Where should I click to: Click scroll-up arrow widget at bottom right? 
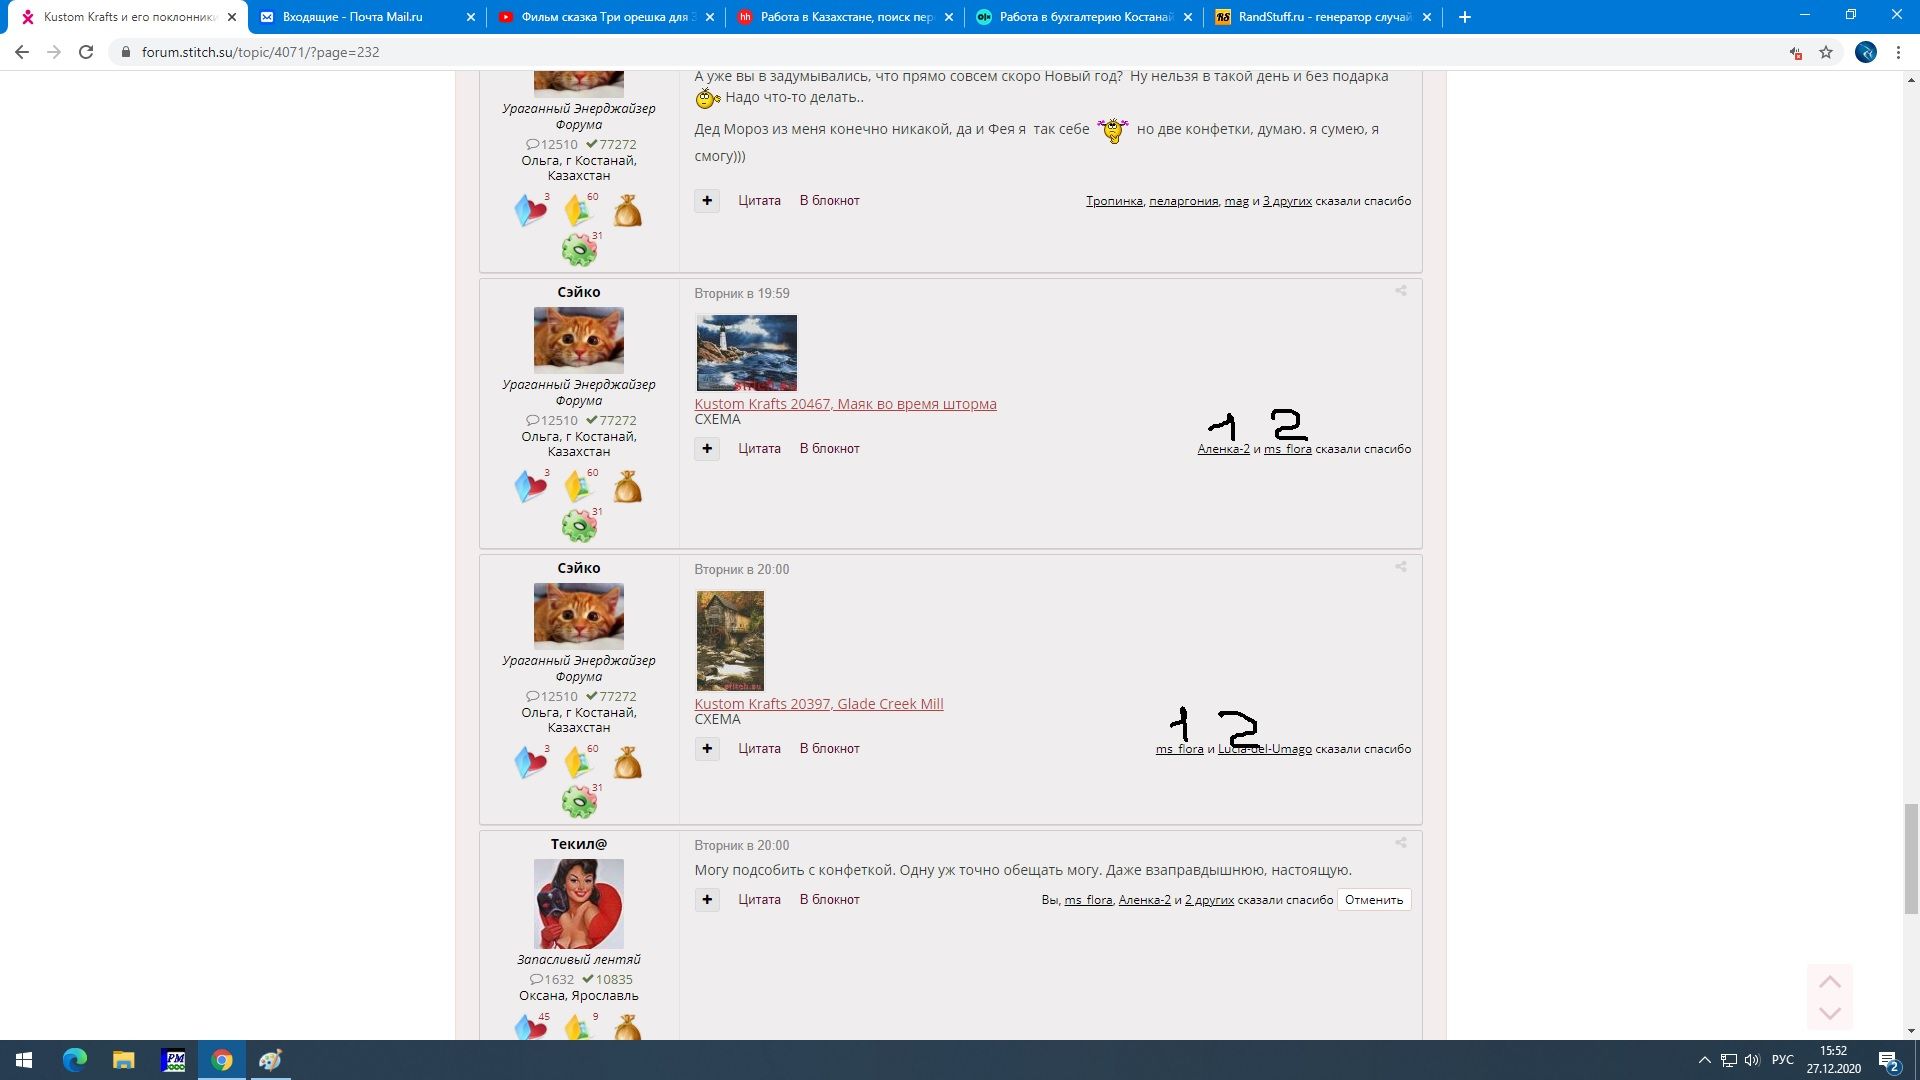1829,982
